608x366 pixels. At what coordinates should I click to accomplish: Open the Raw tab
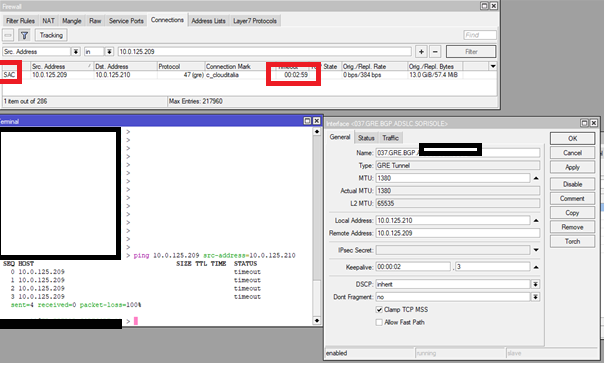click(x=95, y=21)
